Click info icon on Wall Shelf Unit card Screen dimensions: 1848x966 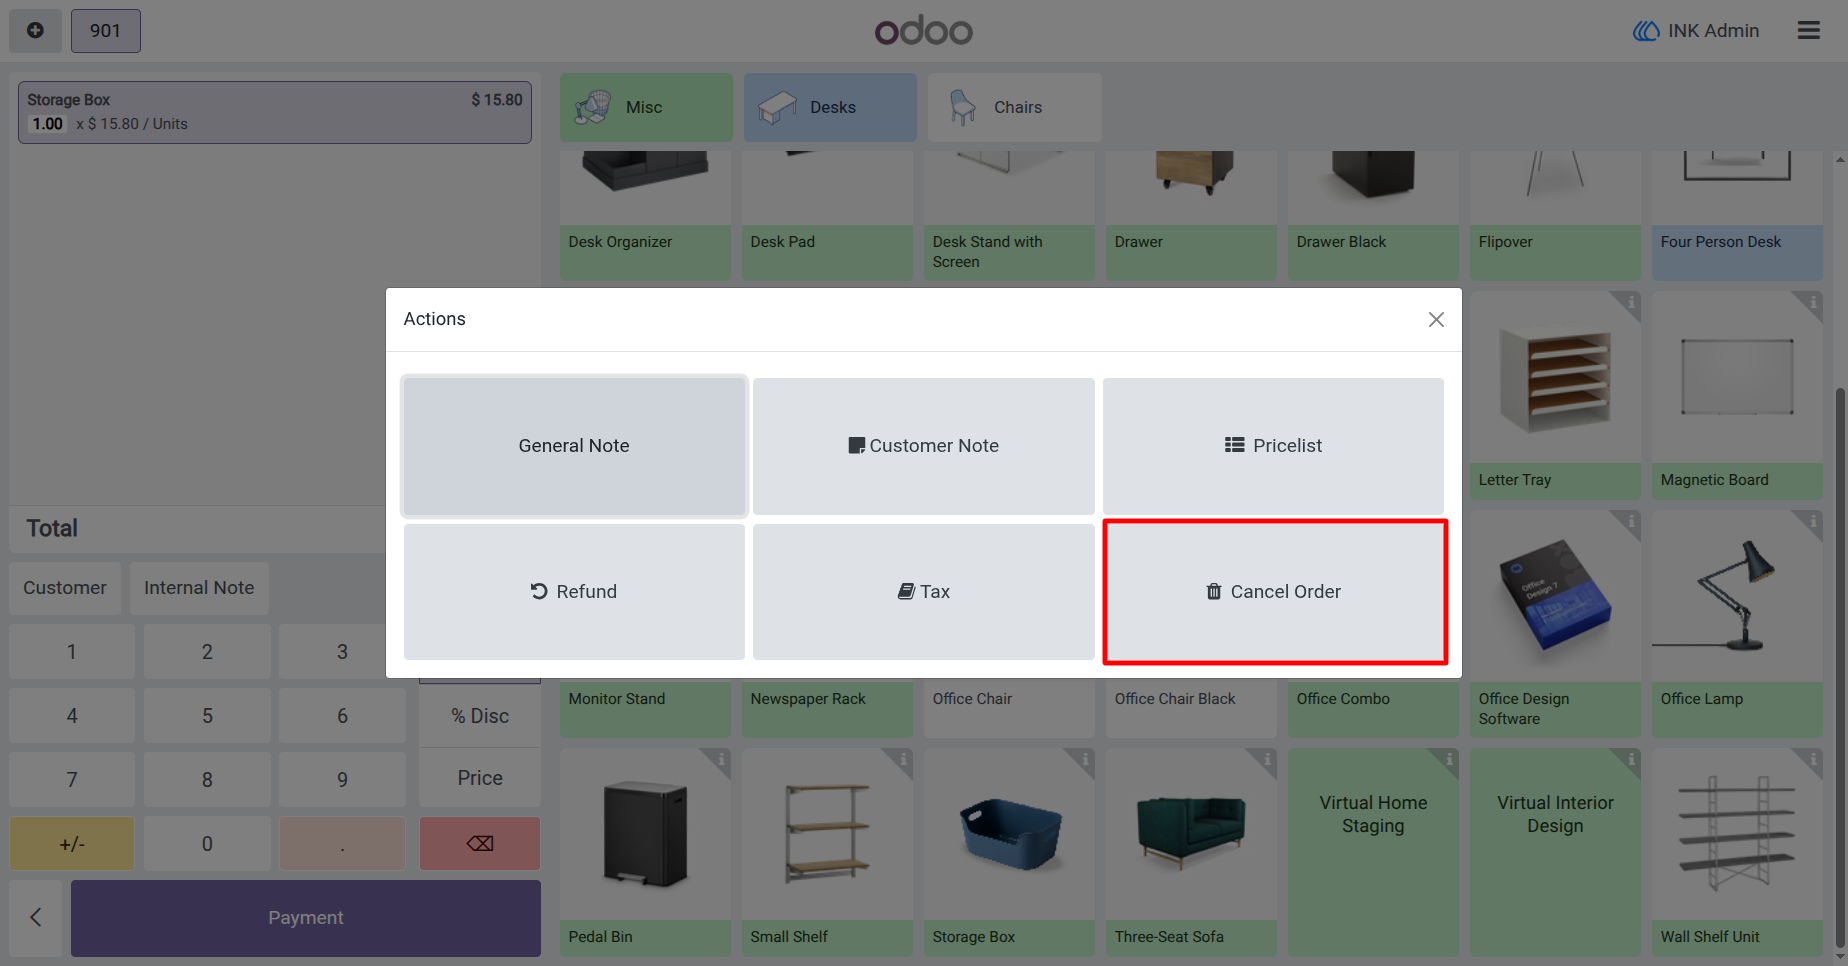pos(1813,760)
